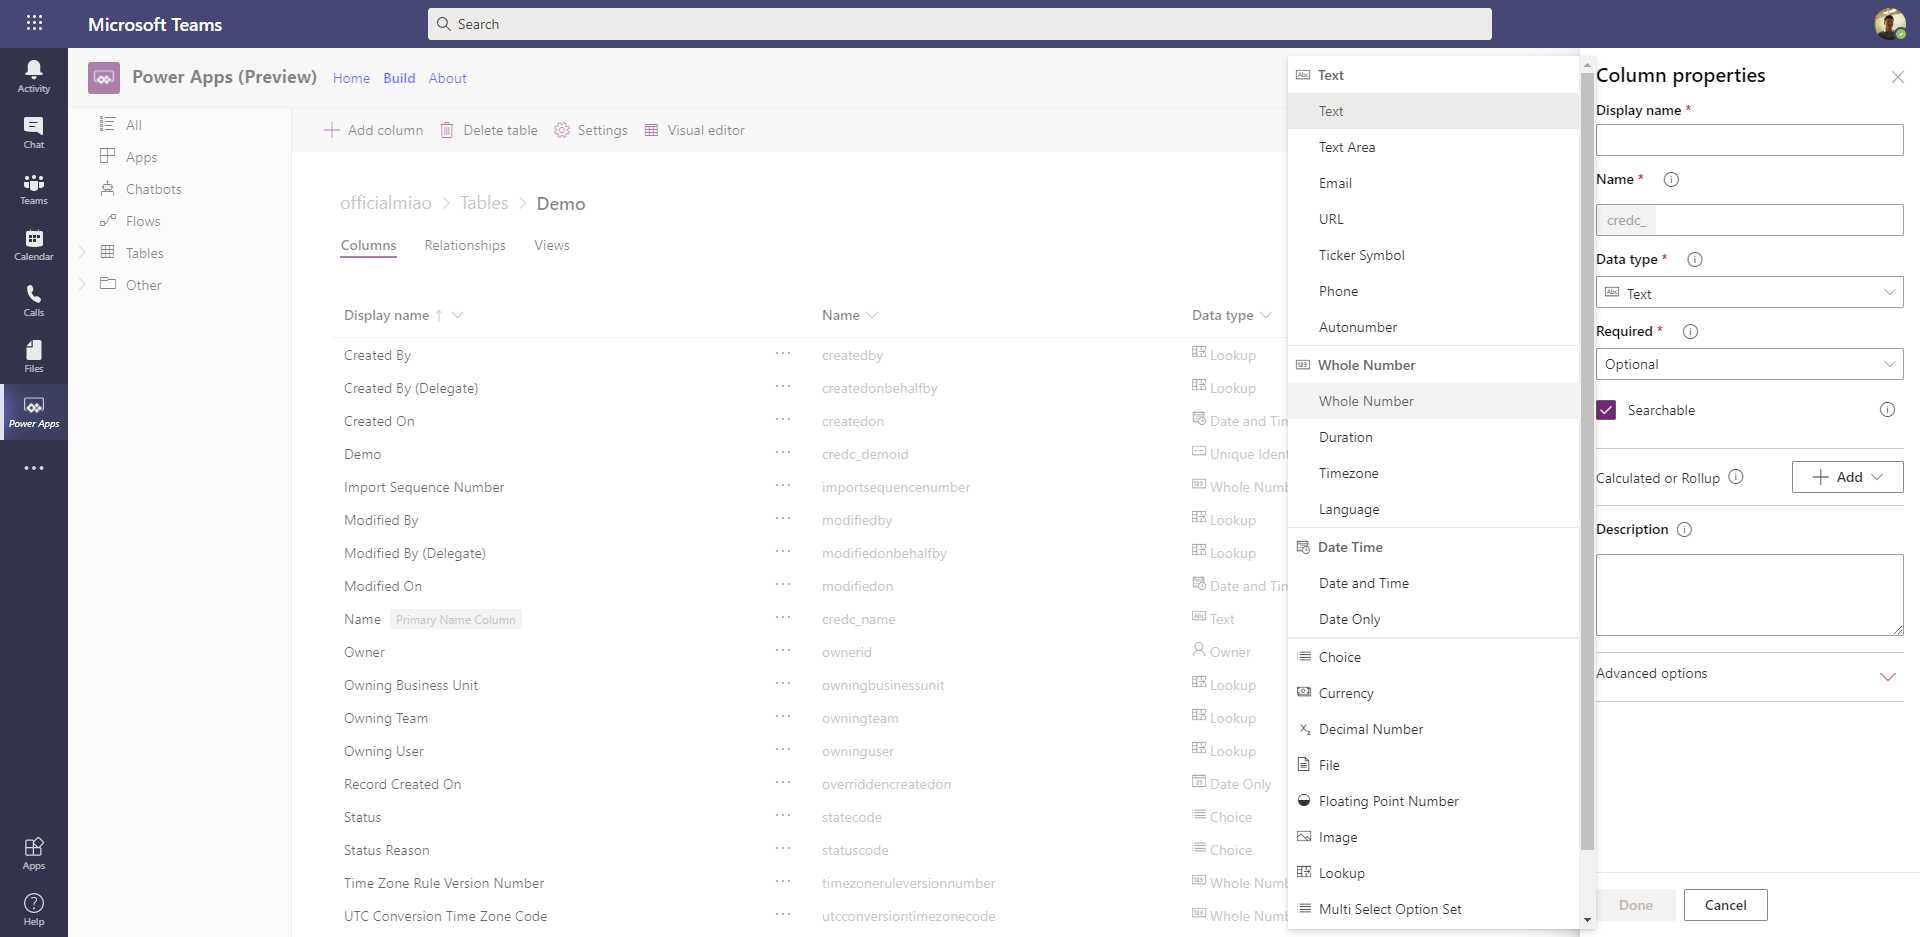This screenshot has height=937, width=1920.
Task: Show info for Searchable option
Action: click(x=1887, y=410)
